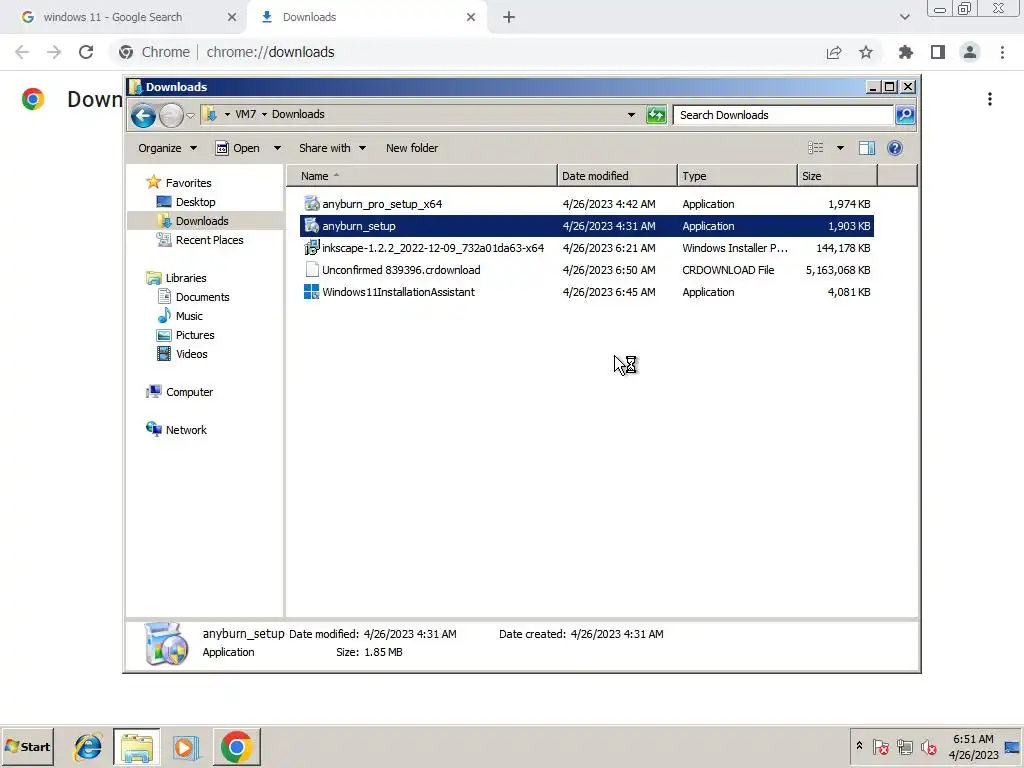The width and height of the screenshot is (1024, 768).
Task: Click the Explorer forward arrow button
Action: 171,116
